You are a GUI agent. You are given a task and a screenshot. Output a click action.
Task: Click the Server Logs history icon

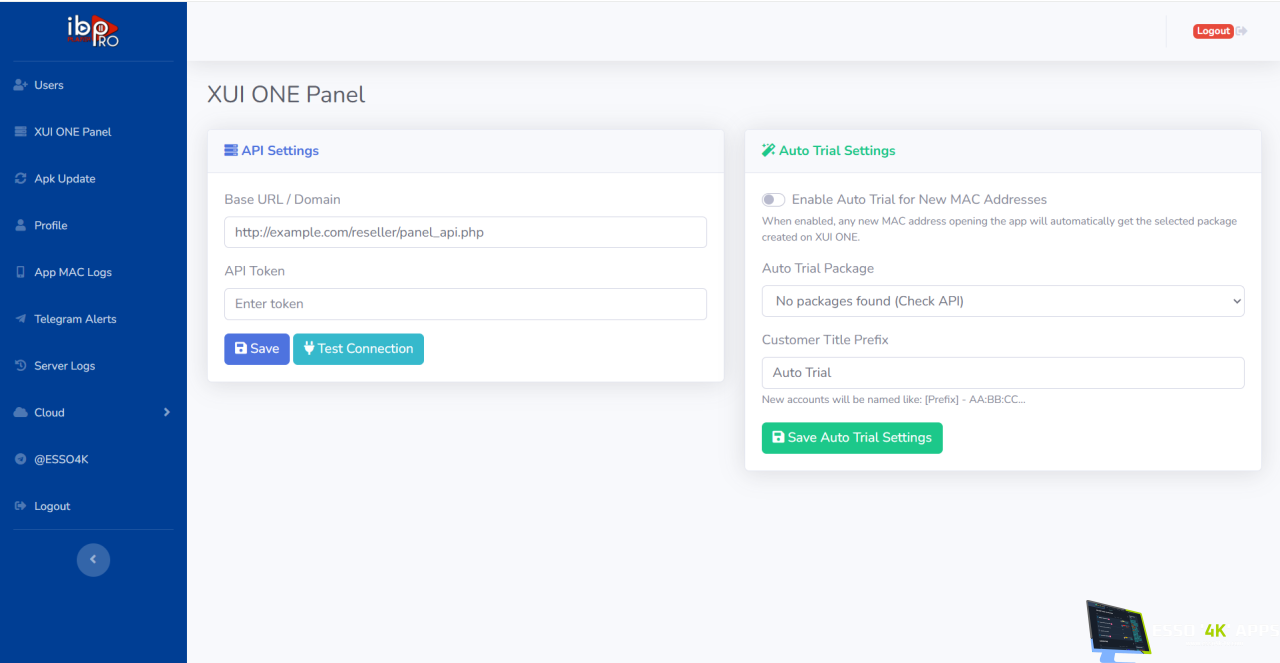coord(20,366)
